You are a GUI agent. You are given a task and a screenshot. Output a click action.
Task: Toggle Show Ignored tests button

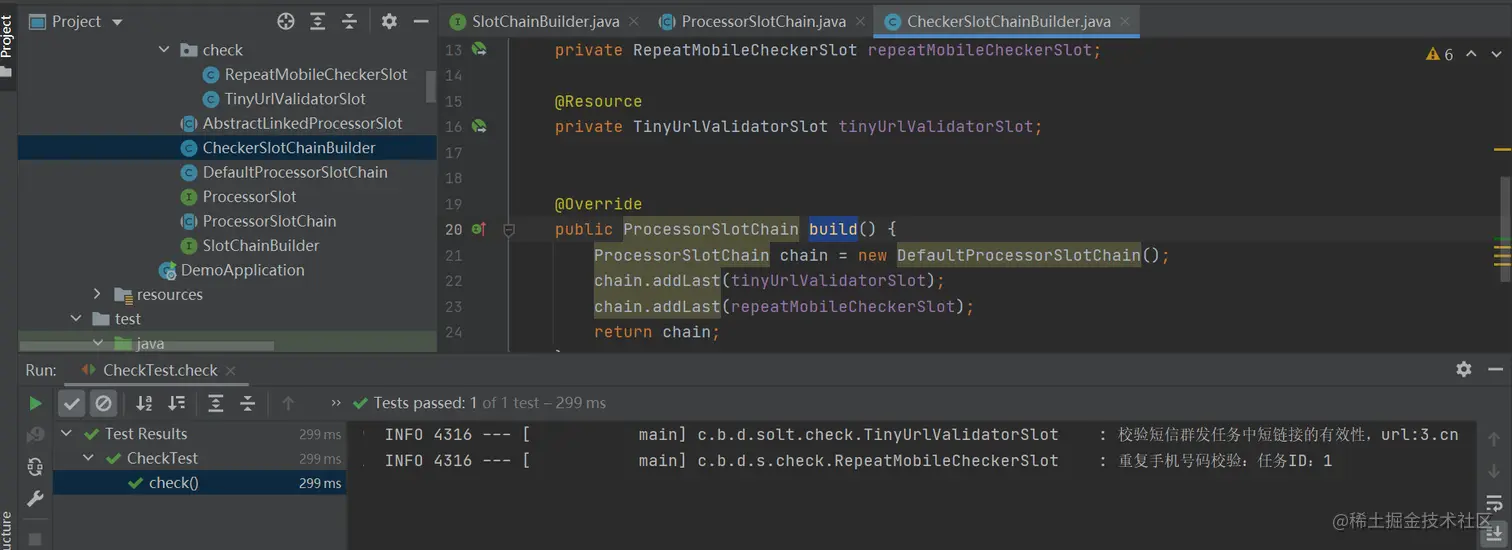click(x=103, y=403)
